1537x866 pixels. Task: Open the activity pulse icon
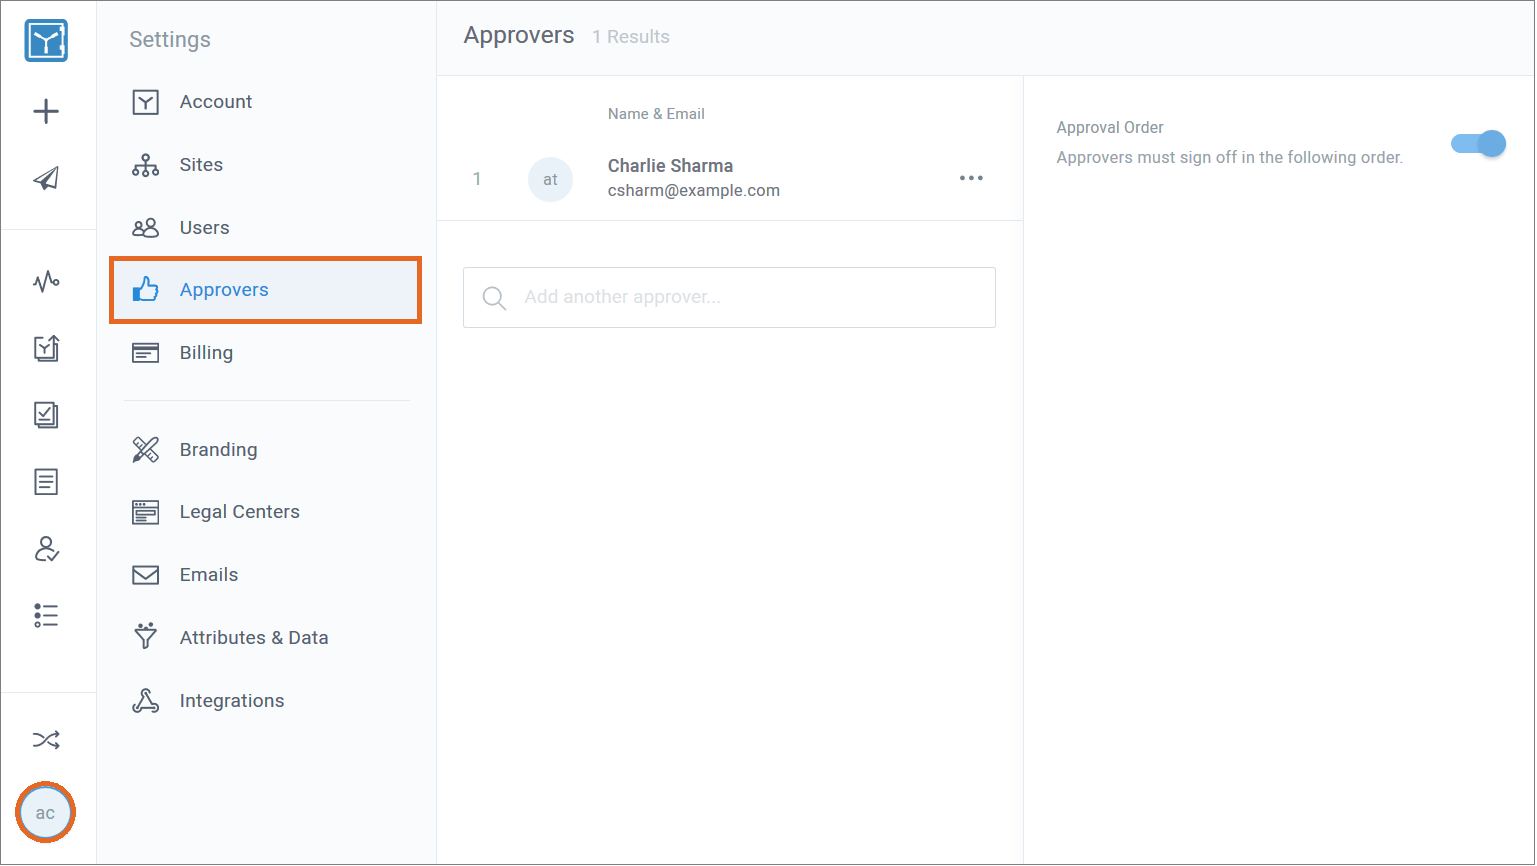45,281
